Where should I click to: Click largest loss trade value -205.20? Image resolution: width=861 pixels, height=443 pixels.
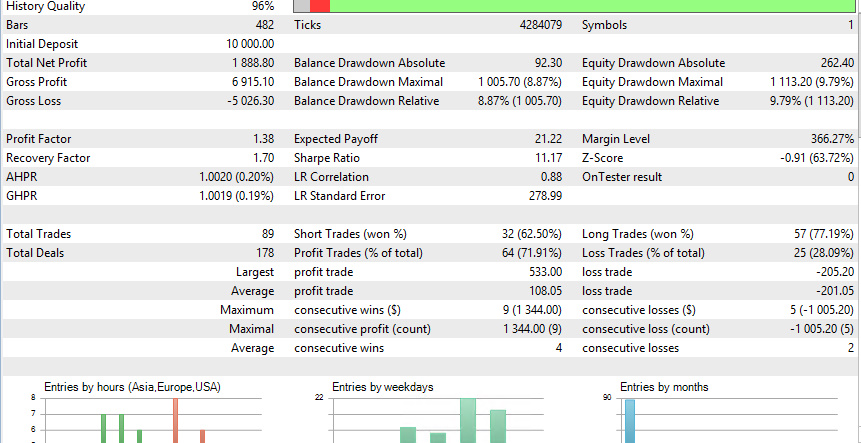[x=835, y=272]
